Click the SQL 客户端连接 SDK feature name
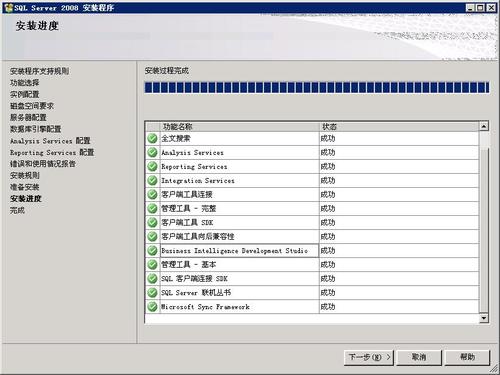500x375 pixels. point(194,278)
